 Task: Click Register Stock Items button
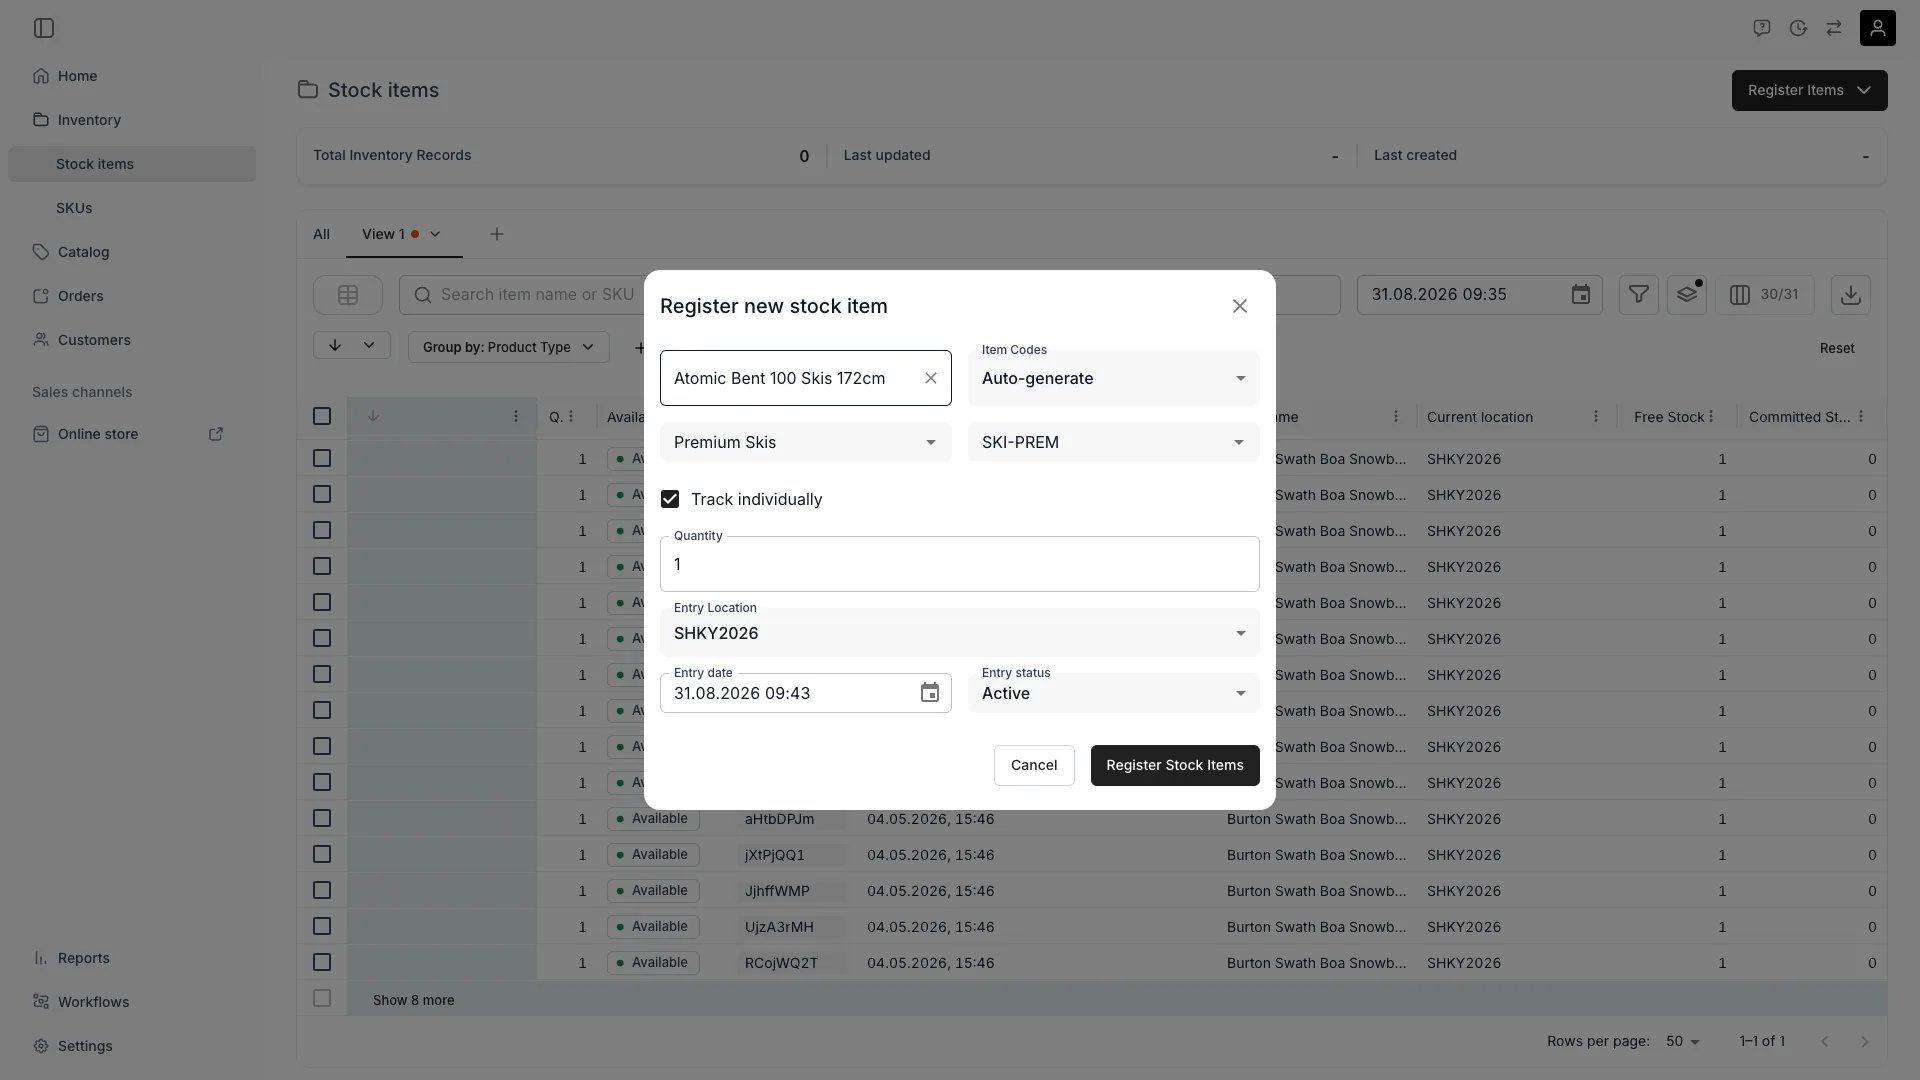pos(1175,765)
